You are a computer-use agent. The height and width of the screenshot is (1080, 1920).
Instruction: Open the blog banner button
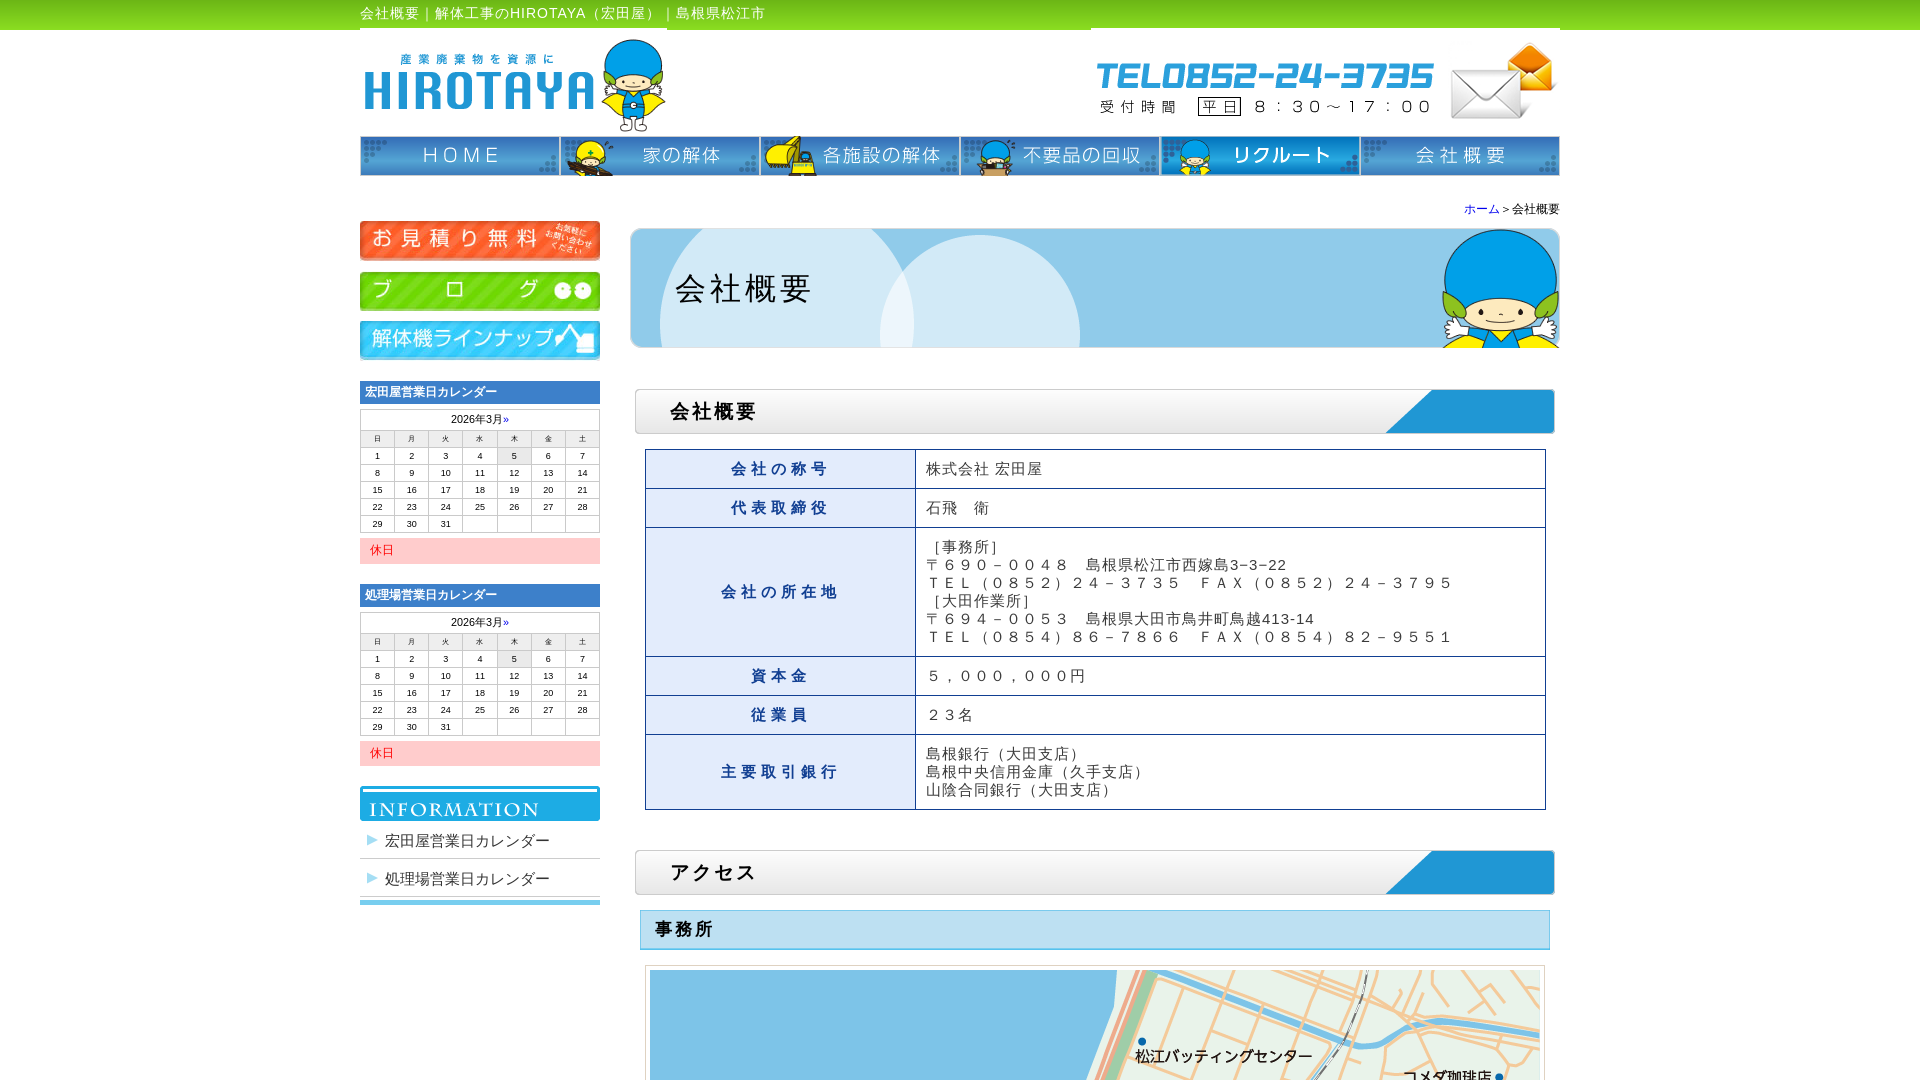point(479,291)
